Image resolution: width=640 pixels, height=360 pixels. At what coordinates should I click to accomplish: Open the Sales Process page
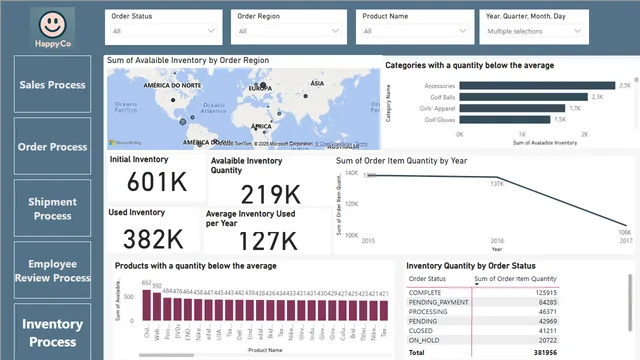pyautogui.click(x=52, y=84)
